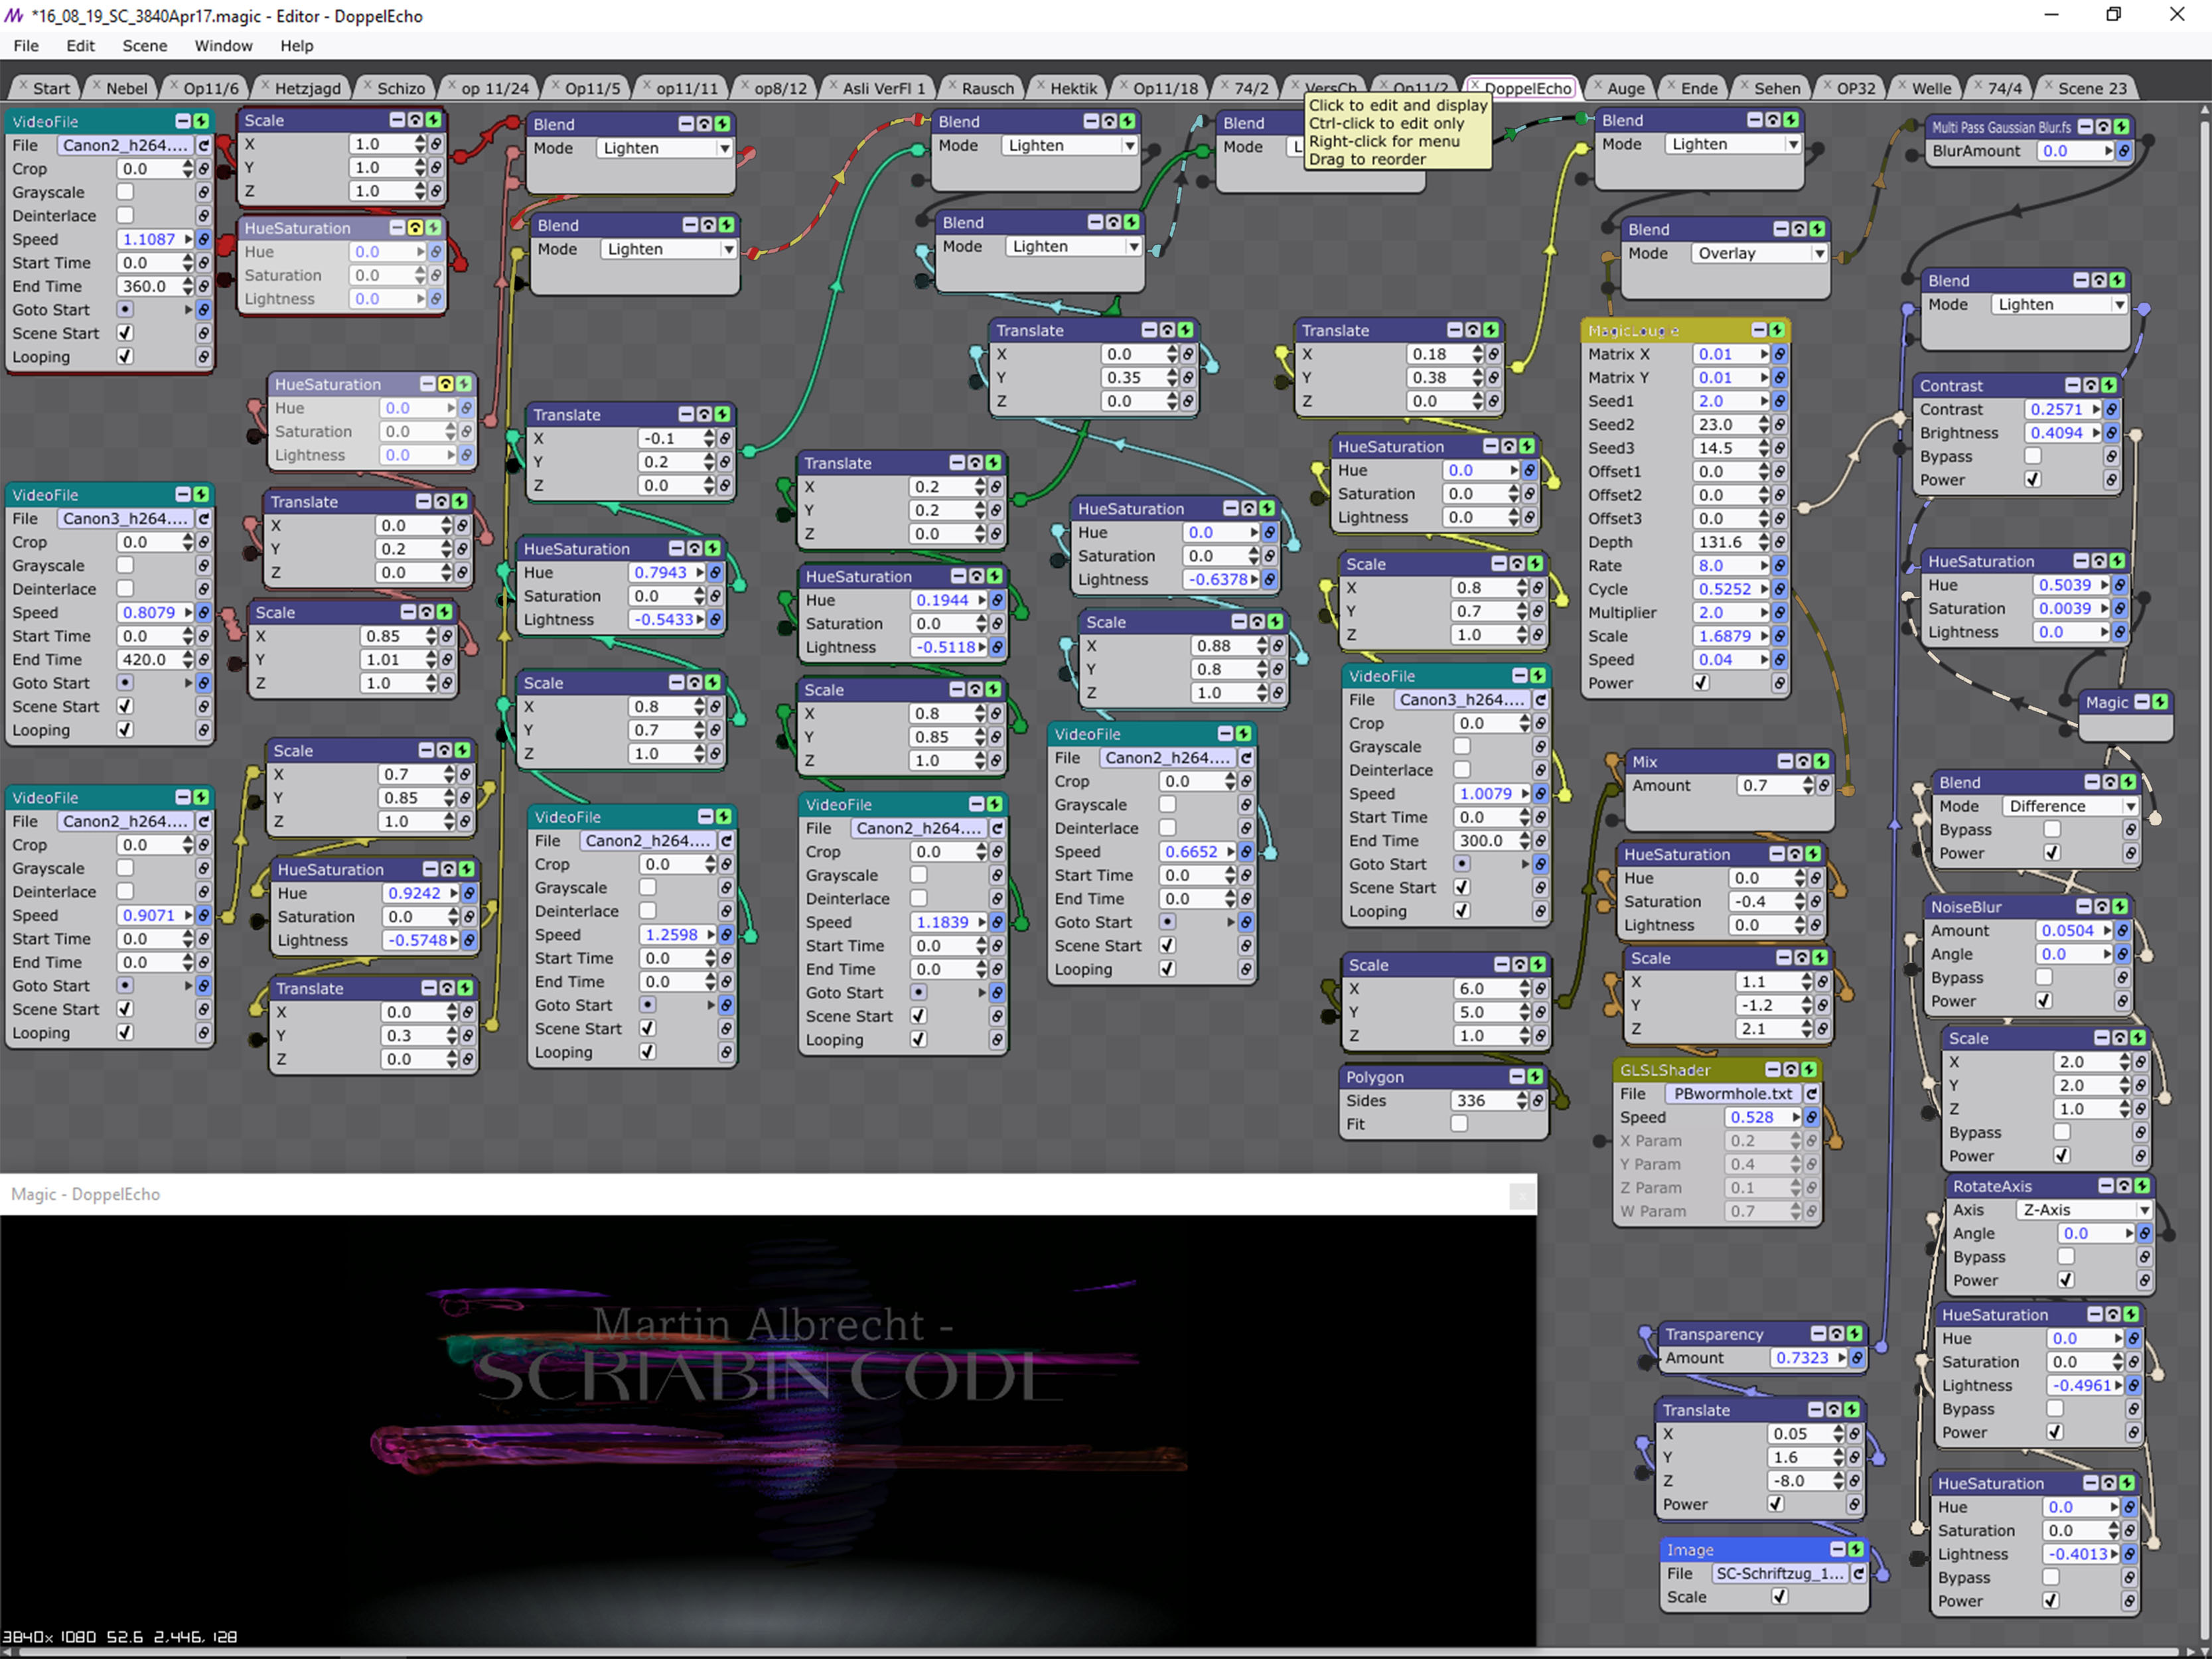This screenshot has height=1659, width=2212.
Task: Click the link icon beside BlurAmount
Action: 2123,151
